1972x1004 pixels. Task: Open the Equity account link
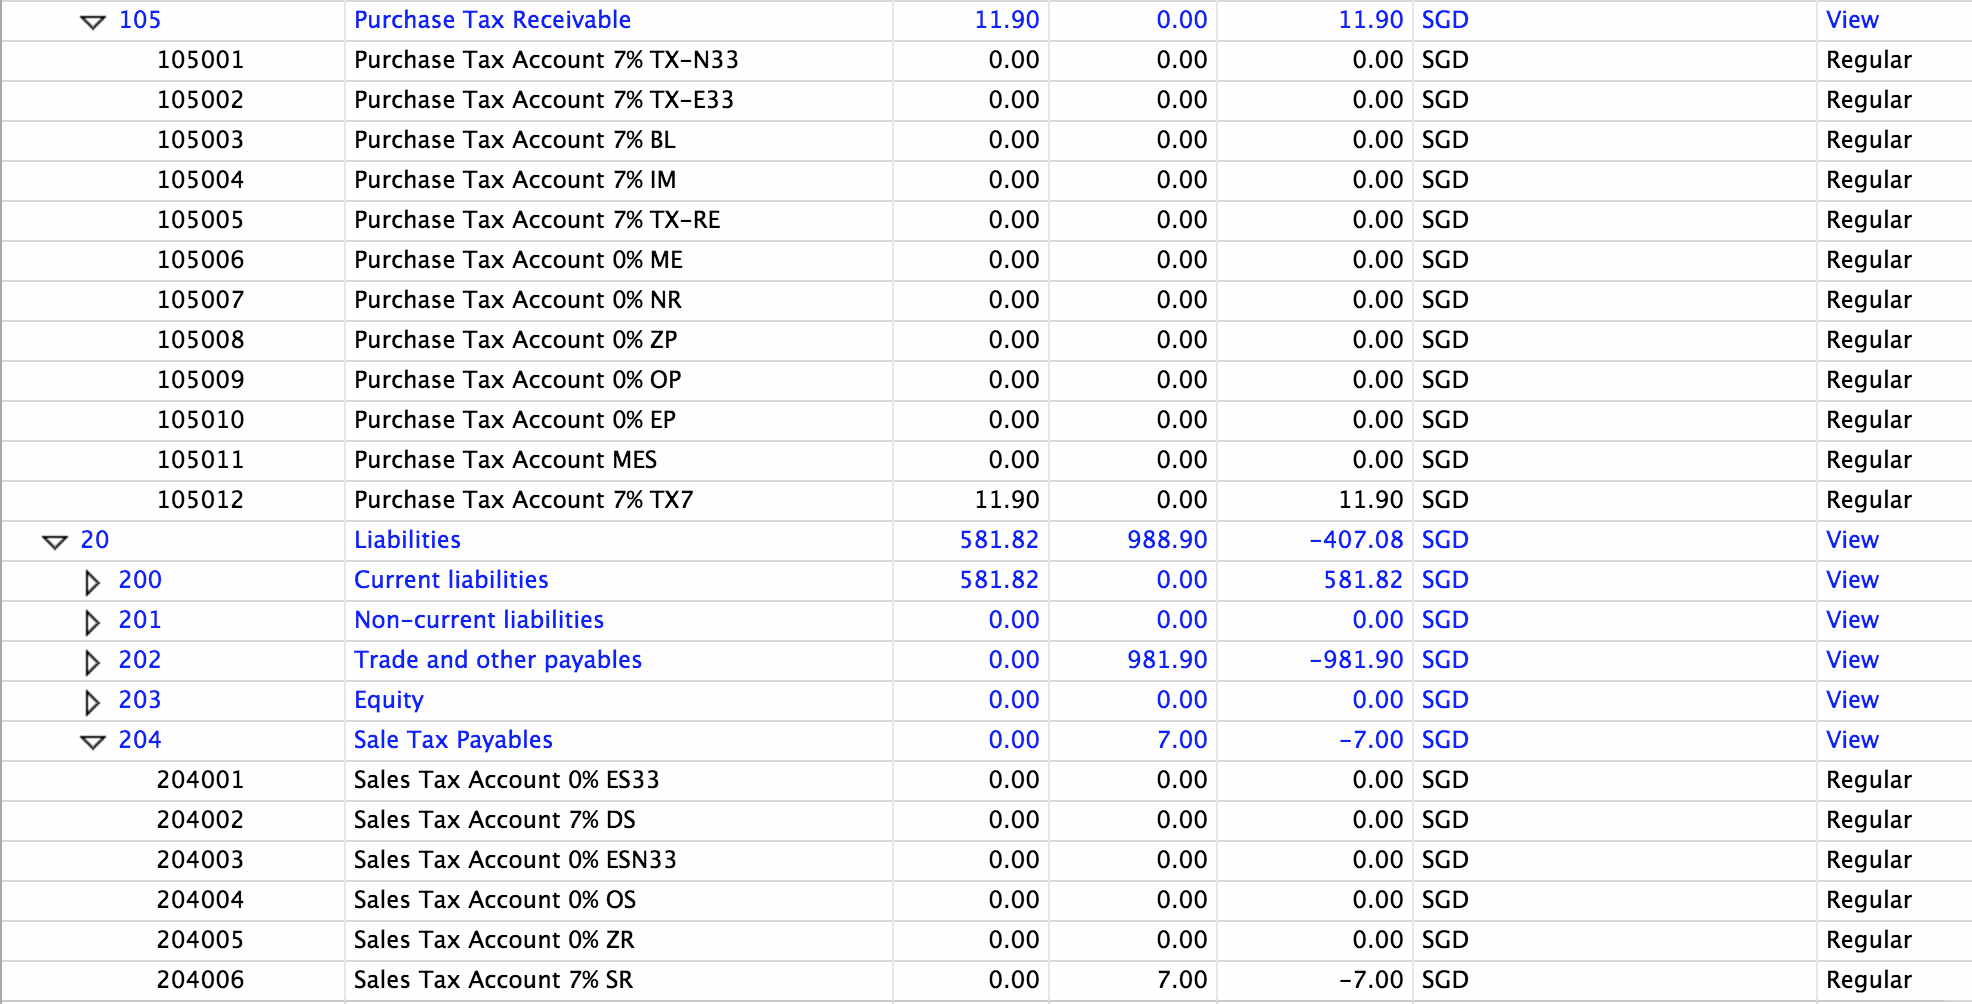pos(389,700)
